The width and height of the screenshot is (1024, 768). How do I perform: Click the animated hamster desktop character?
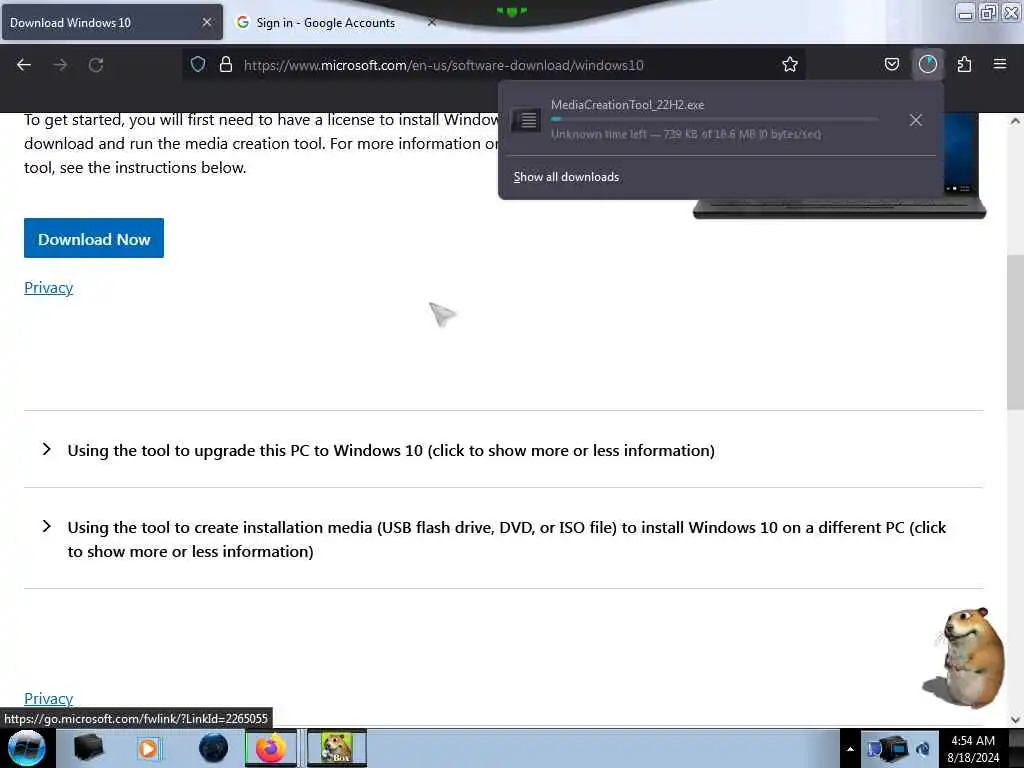(965, 658)
